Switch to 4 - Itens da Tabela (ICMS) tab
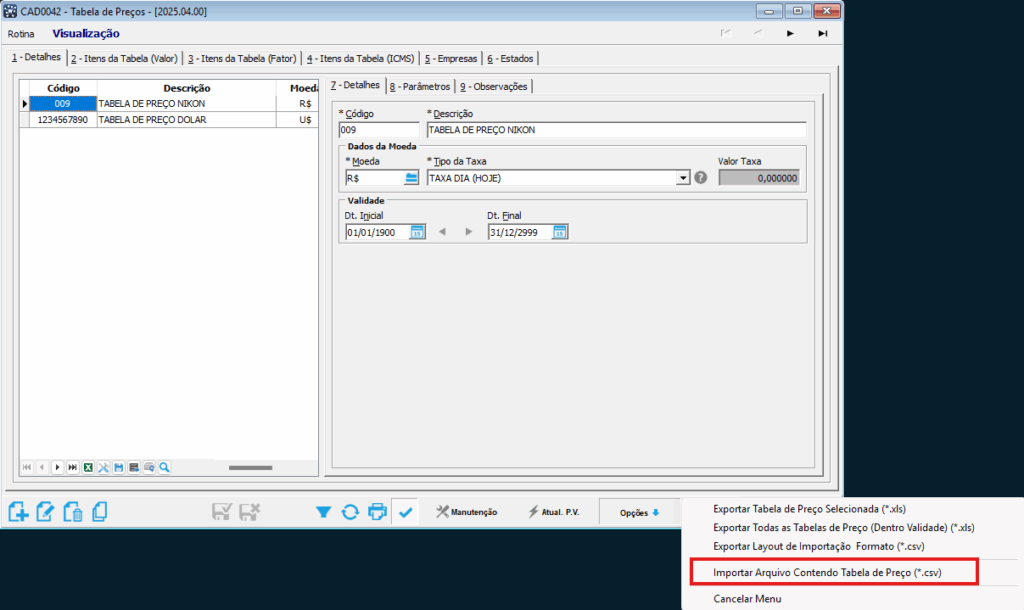 [x=360, y=59]
